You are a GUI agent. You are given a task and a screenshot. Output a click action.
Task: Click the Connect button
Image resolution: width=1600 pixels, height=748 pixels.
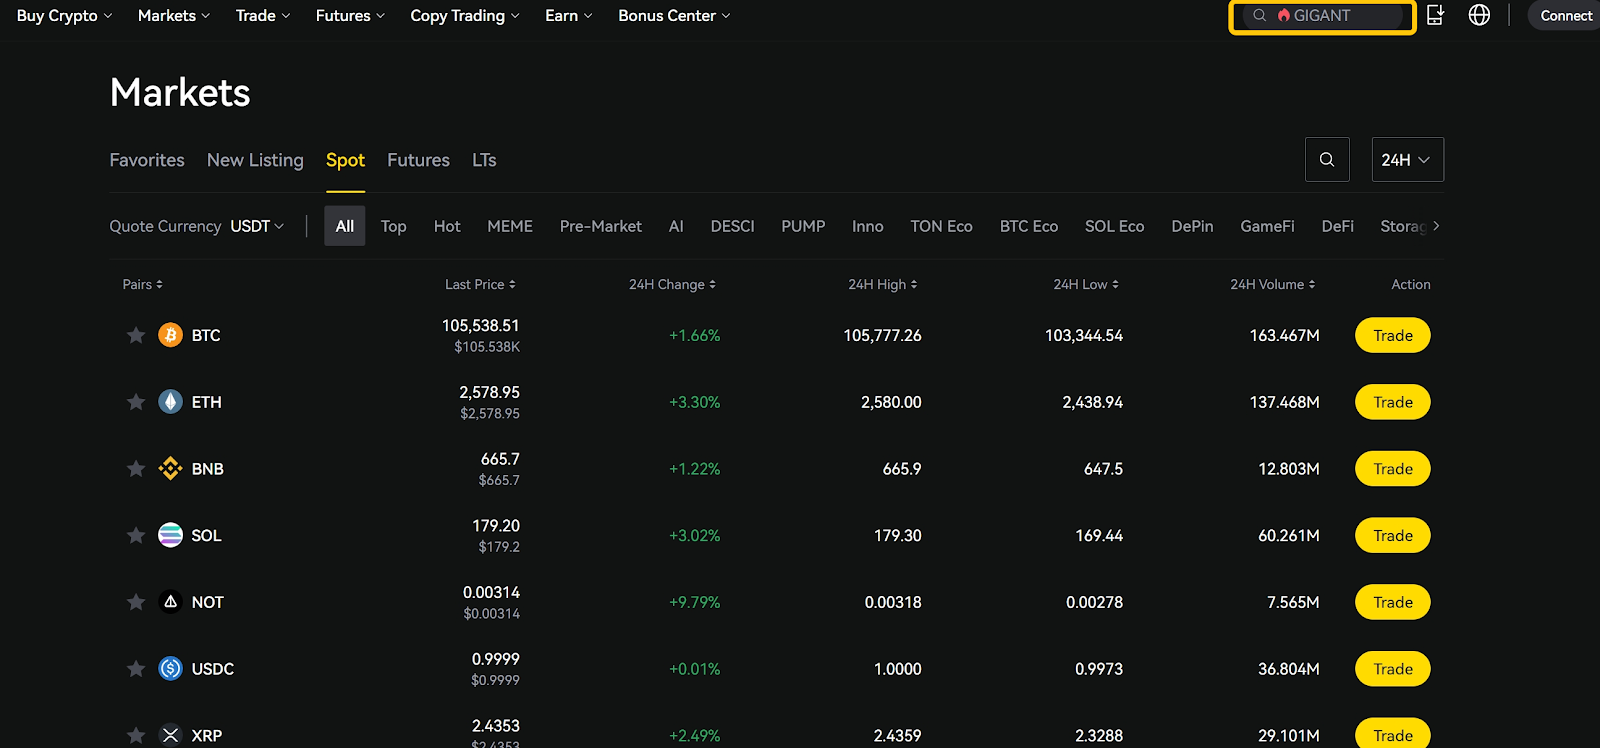pos(1565,16)
